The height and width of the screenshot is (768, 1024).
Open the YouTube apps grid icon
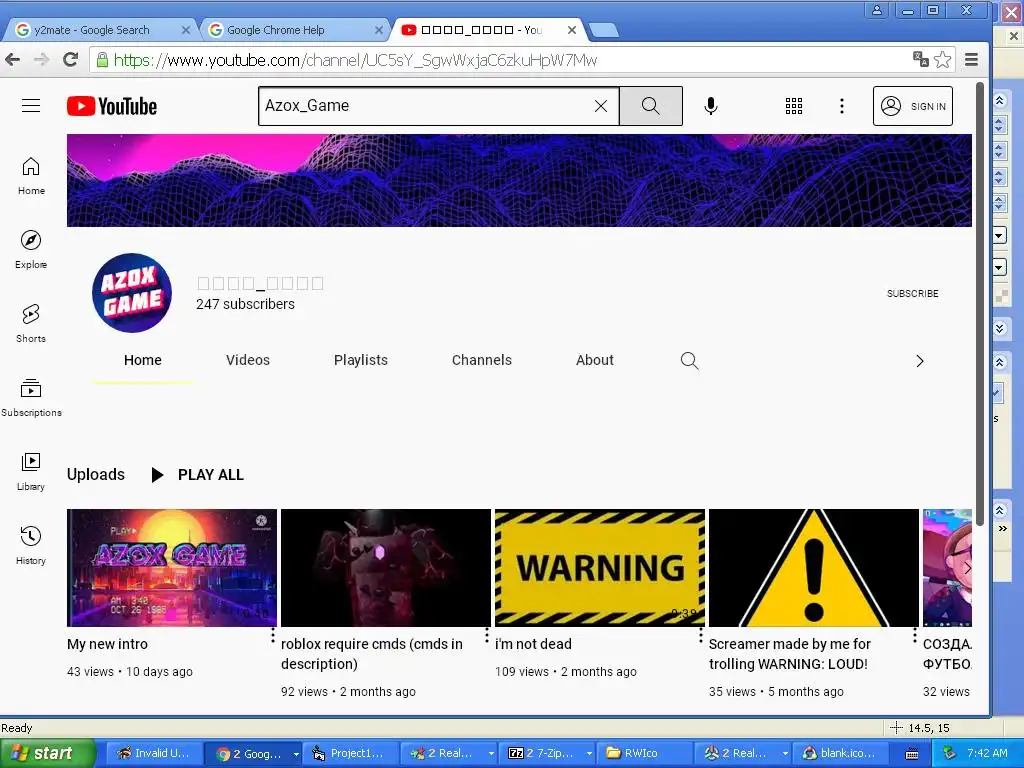tap(793, 106)
